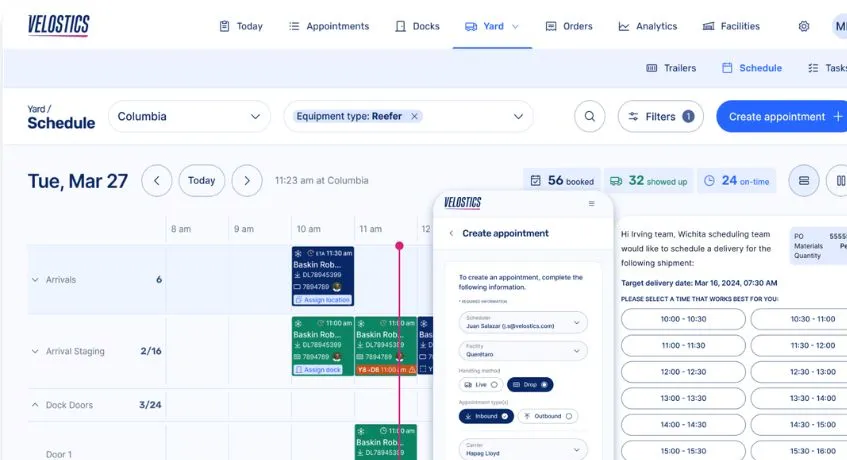Expand the equipment type filter dropdown
The height and width of the screenshot is (460, 847).
(518, 116)
